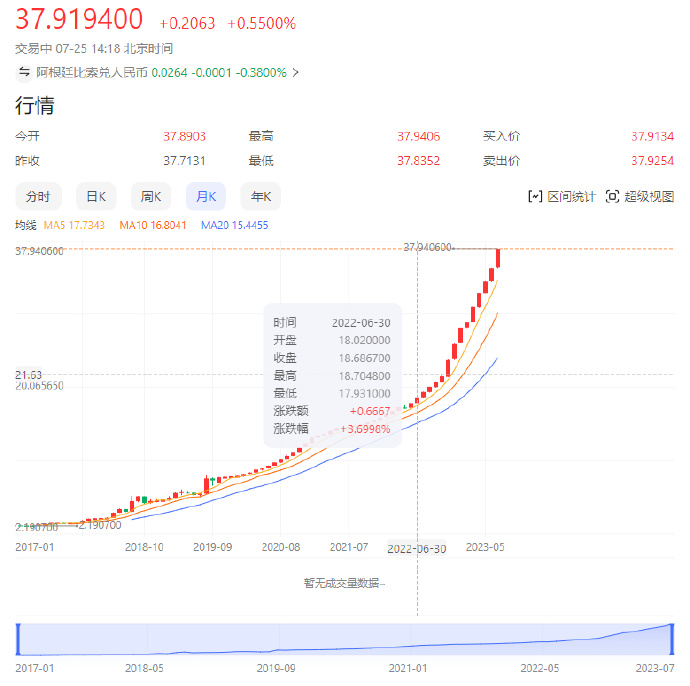
Task: Click the right handle of range slider
Action: (672, 639)
